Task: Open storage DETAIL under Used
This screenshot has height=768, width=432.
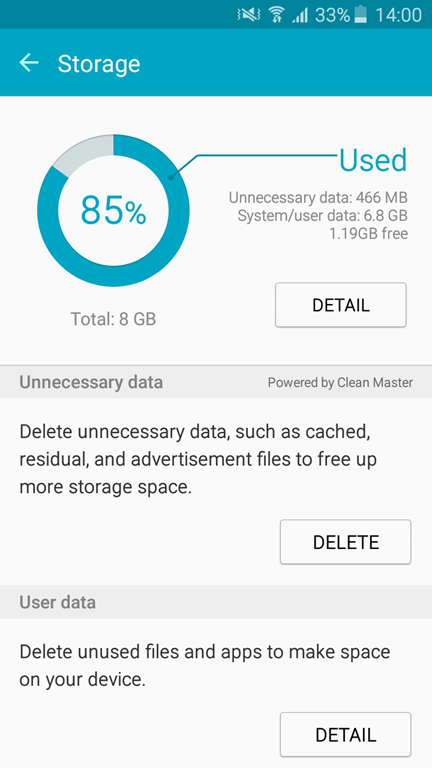Action: click(341, 305)
